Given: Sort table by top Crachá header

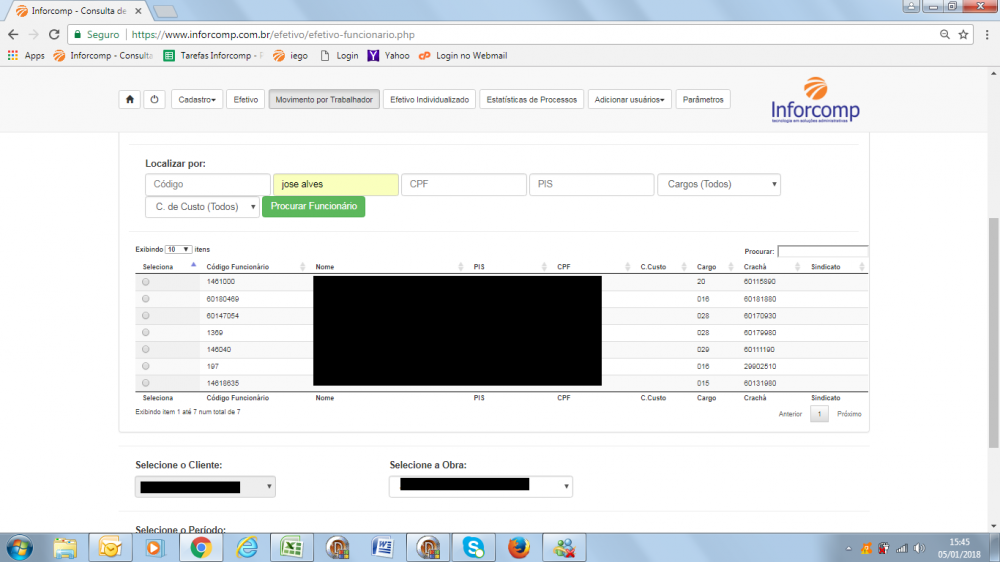Looking at the screenshot, I should pyautogui.click(x=755, y=267).
